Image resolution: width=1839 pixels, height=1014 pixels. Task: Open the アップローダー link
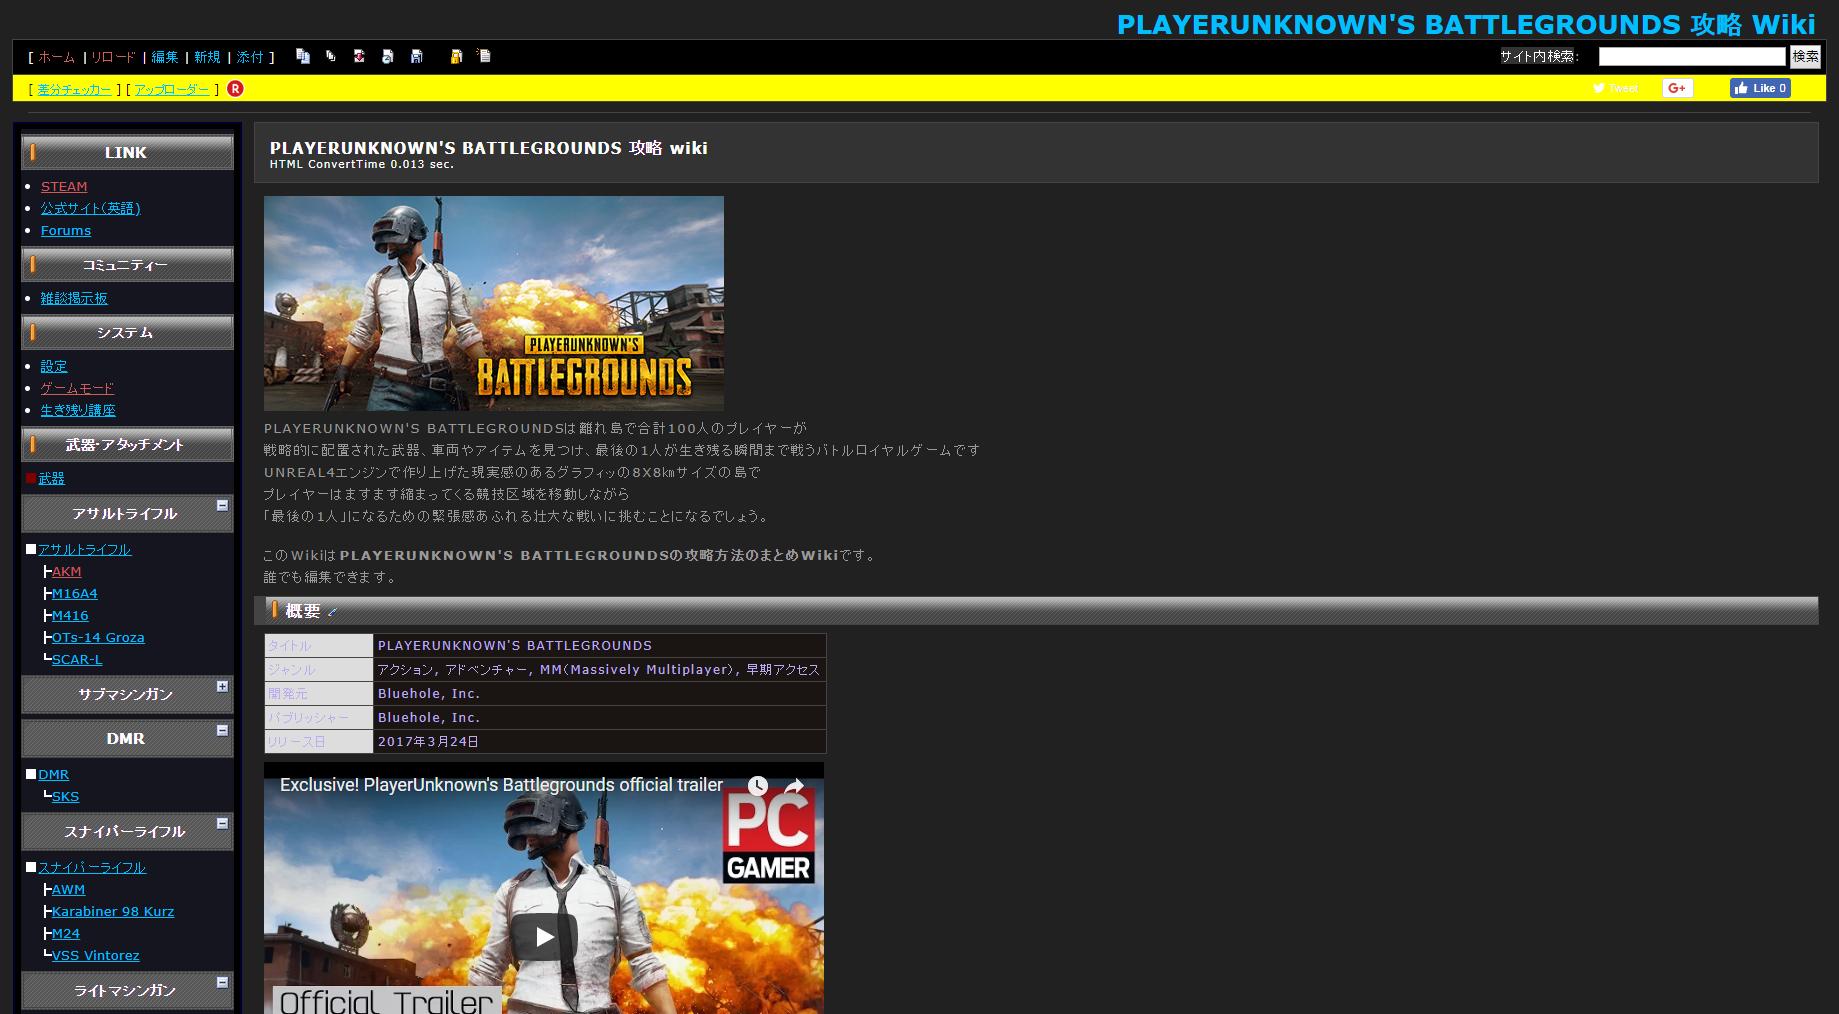pos(172,90)
